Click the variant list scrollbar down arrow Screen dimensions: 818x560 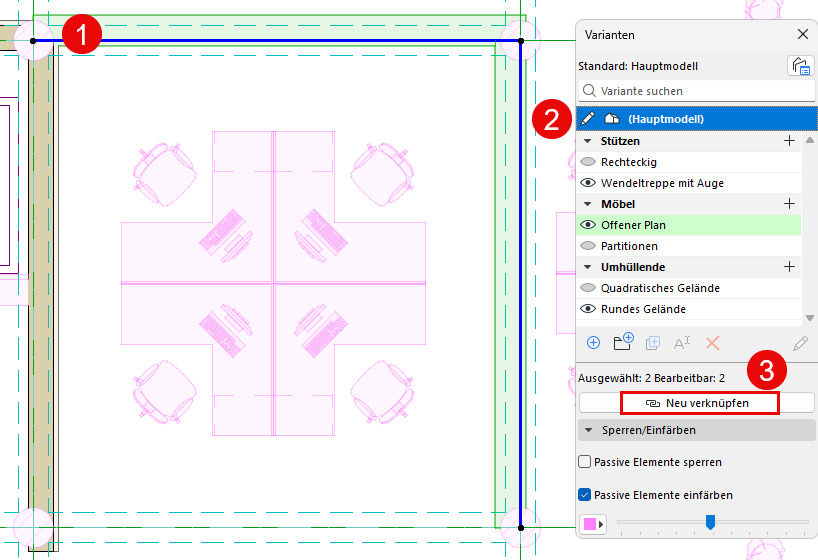coord(810,318)
